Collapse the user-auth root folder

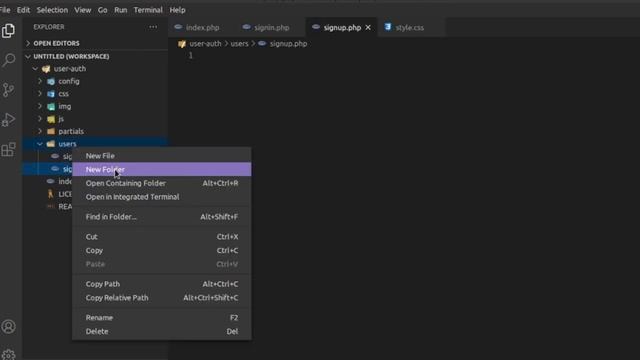36,69
